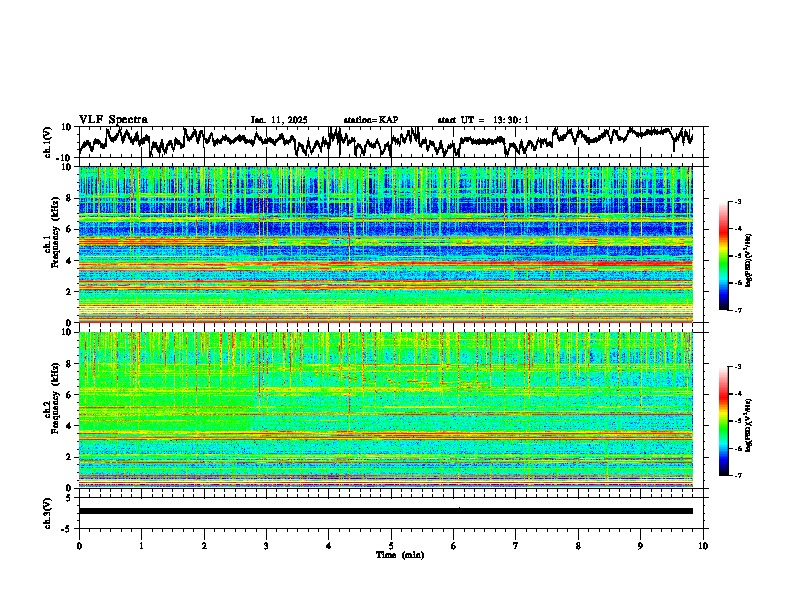This screenshot has height=612, width=792.
Task: Click the "-7" label on the ch.2 color scale
Action: tap(738, 475)
